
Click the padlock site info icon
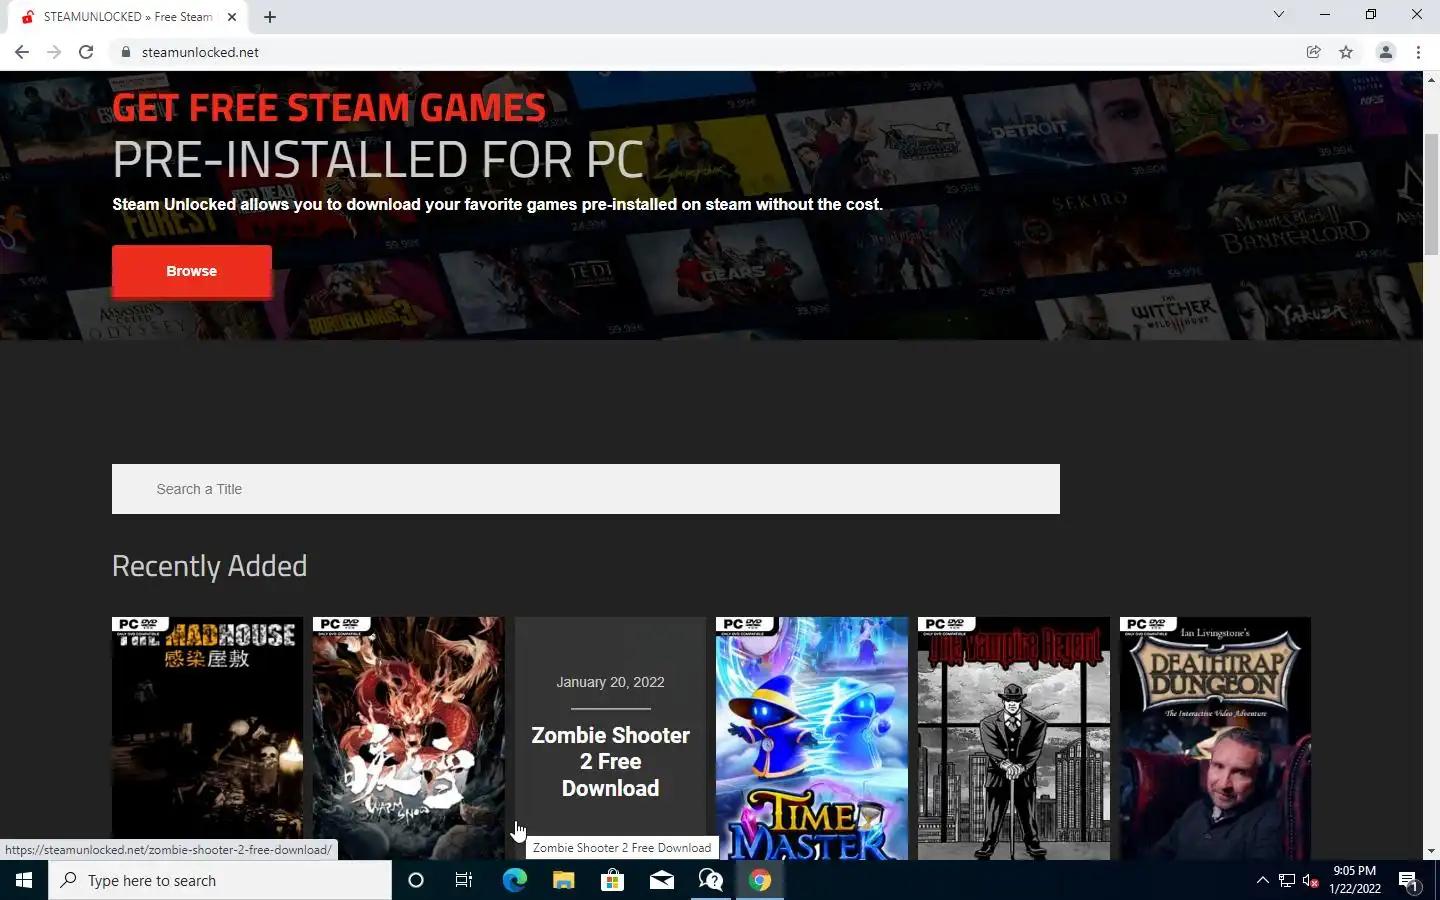point(125,52)
